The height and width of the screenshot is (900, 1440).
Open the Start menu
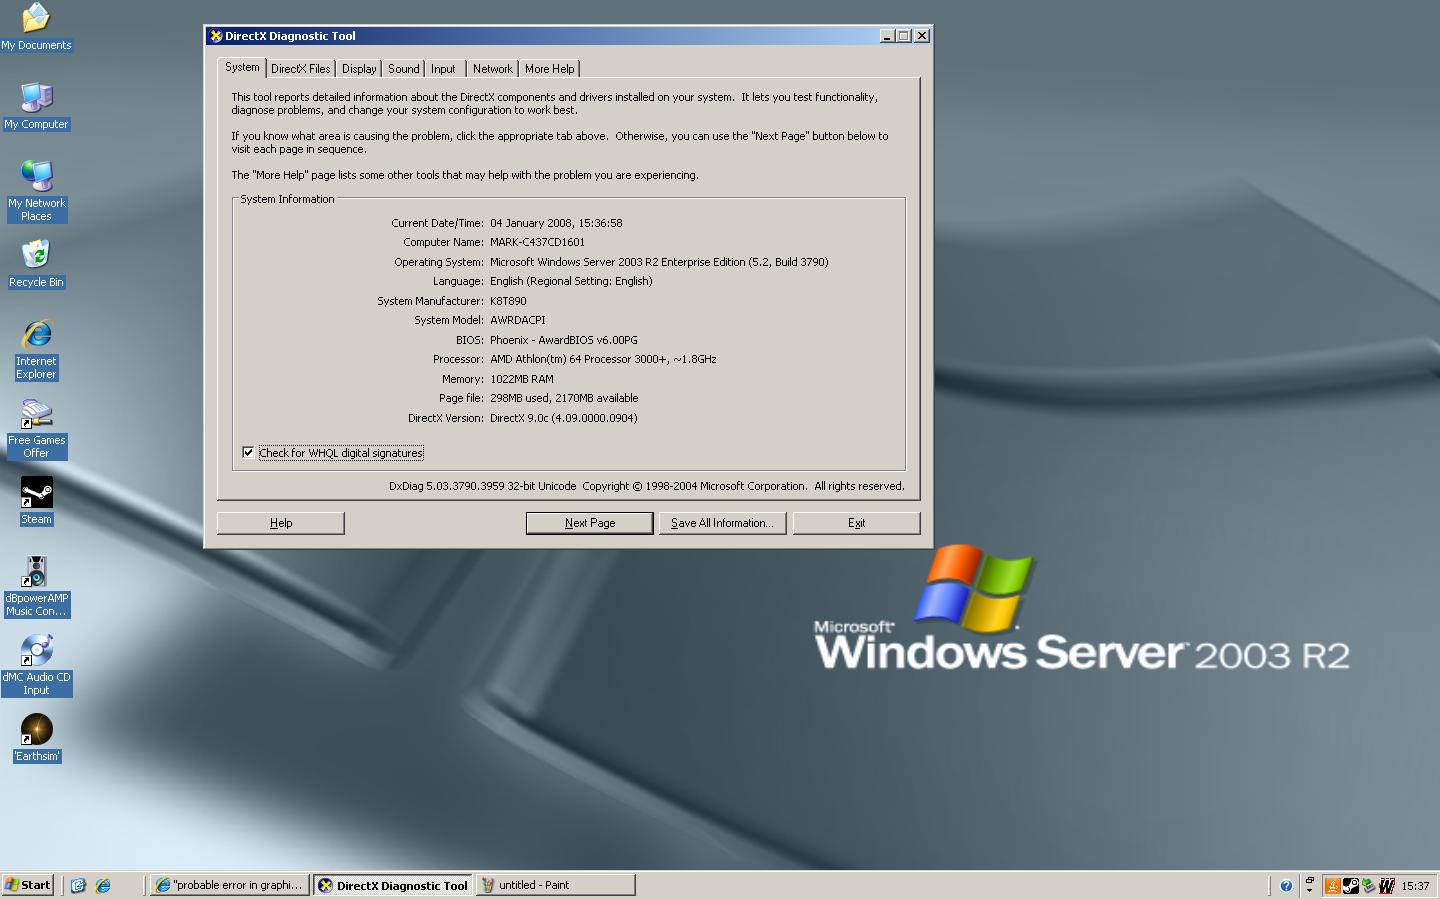(28, 885)
